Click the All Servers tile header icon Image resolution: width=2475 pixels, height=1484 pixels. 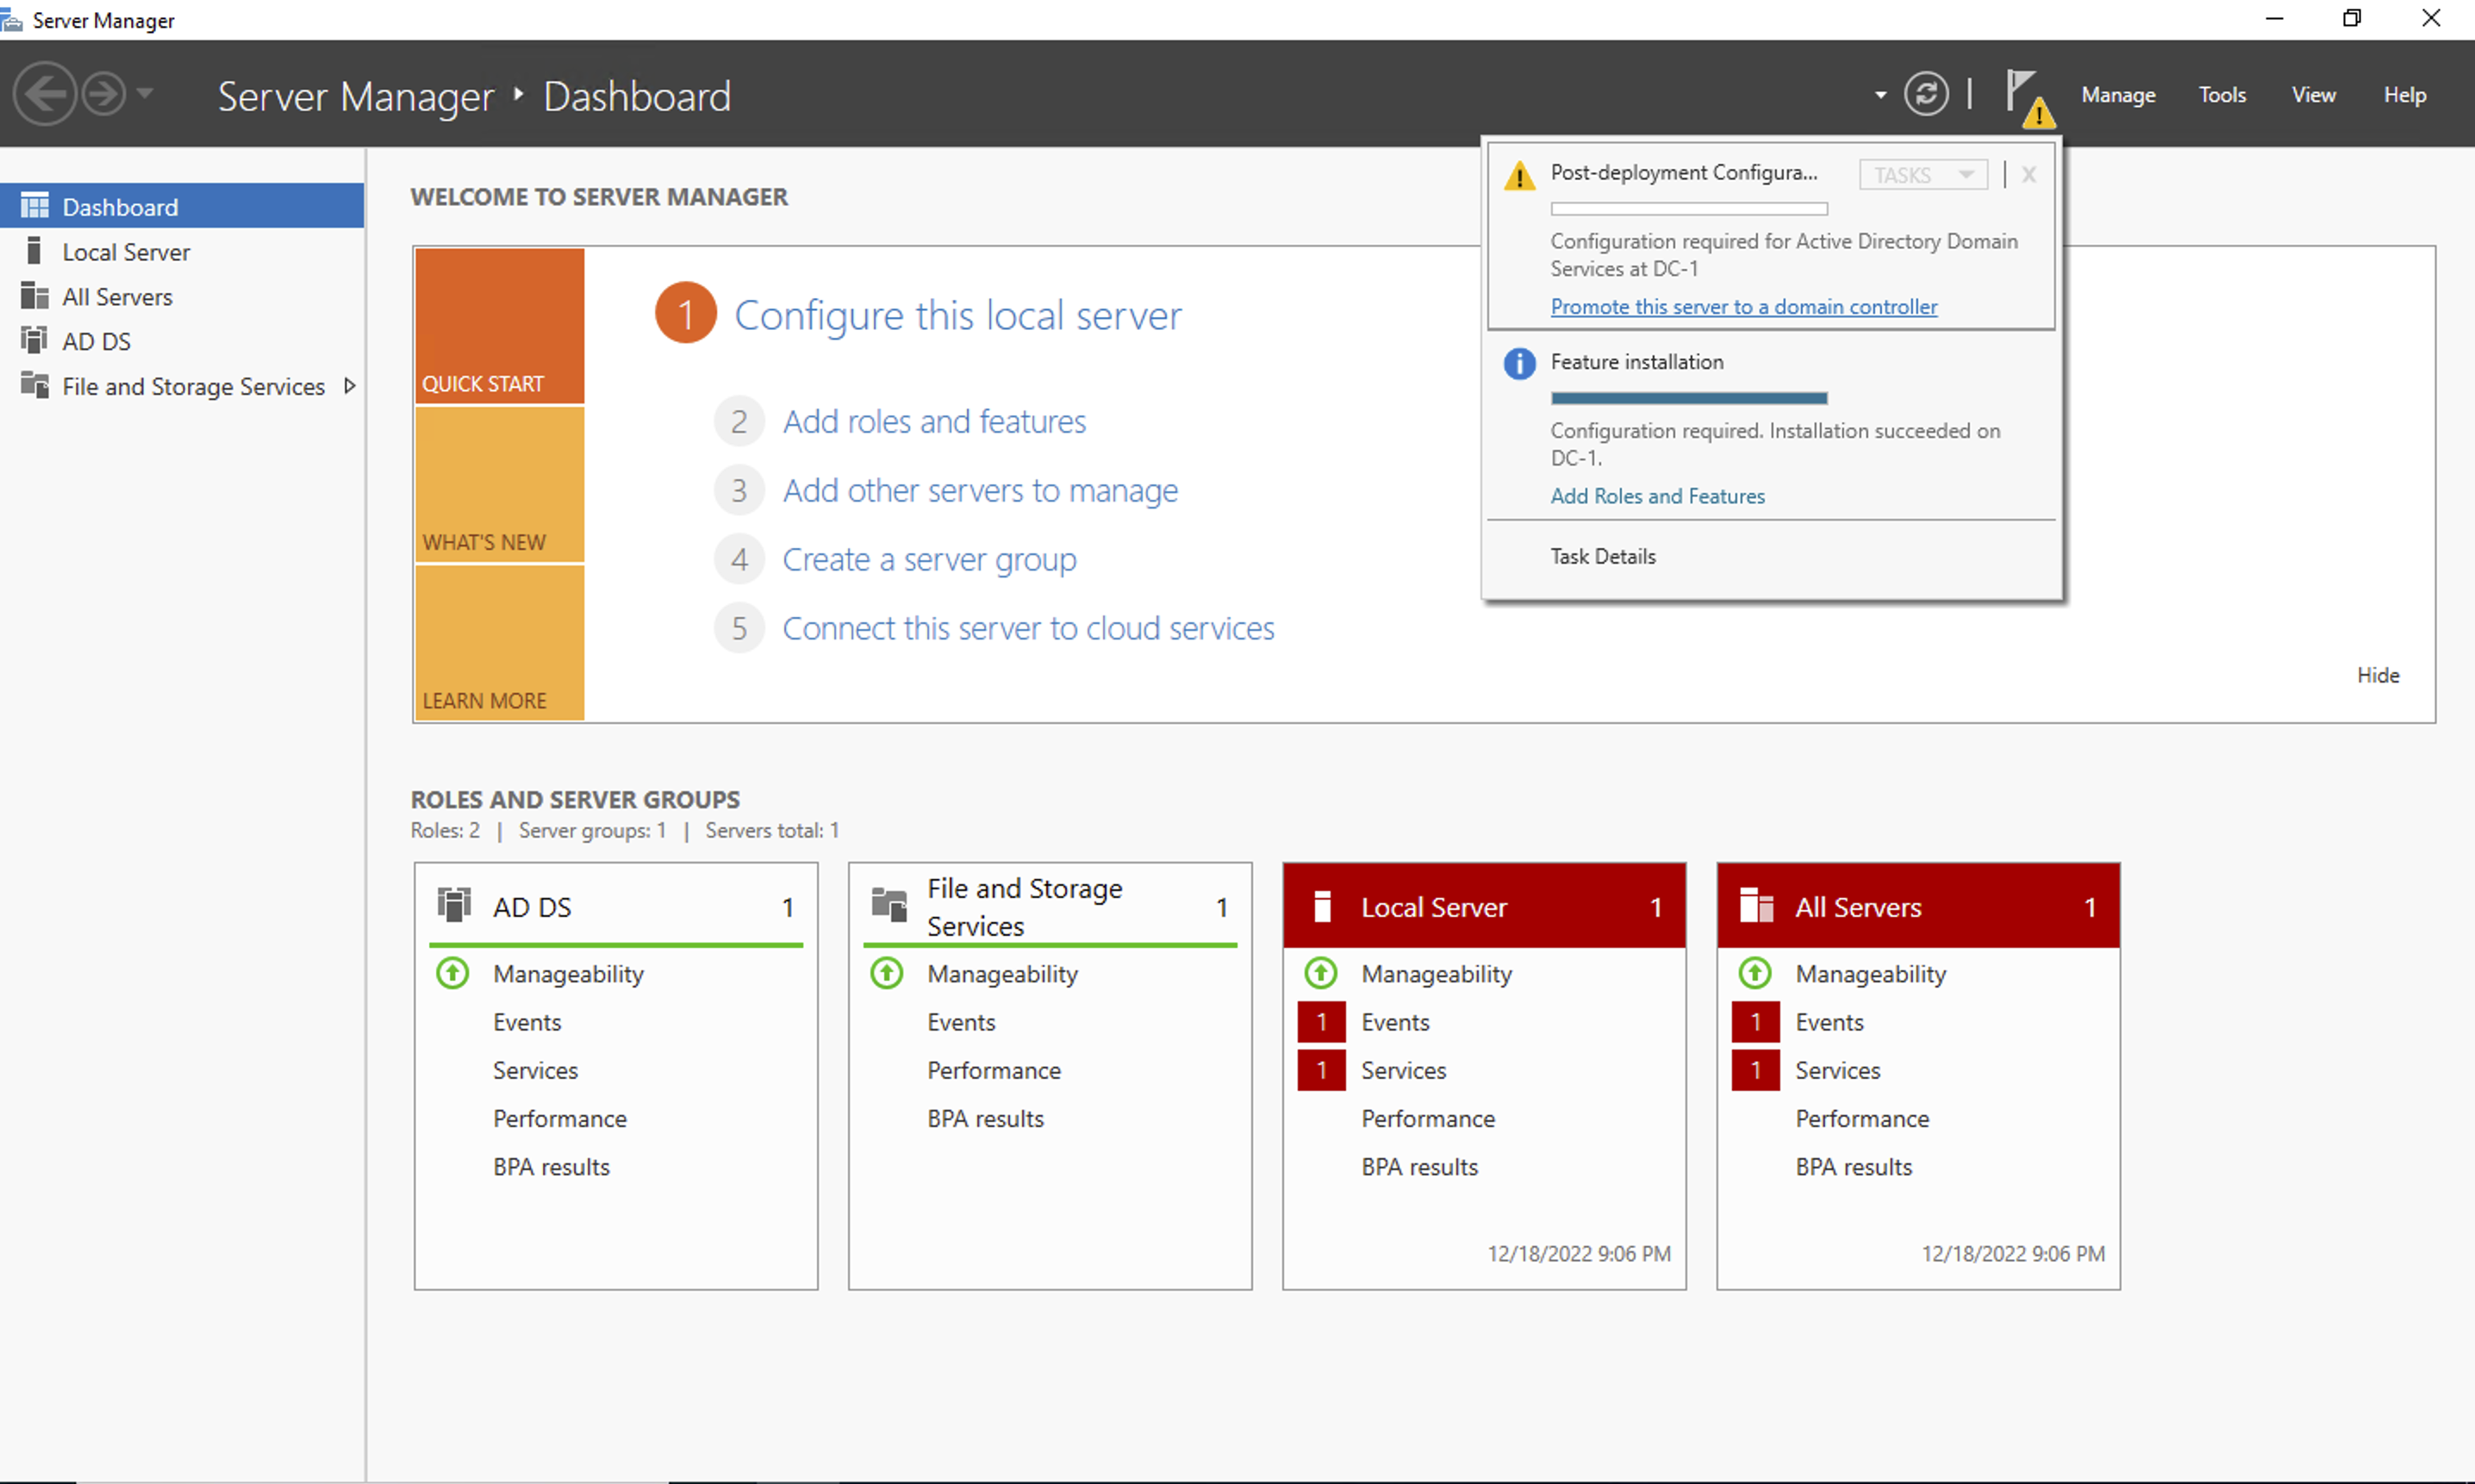click(1756, 906)
